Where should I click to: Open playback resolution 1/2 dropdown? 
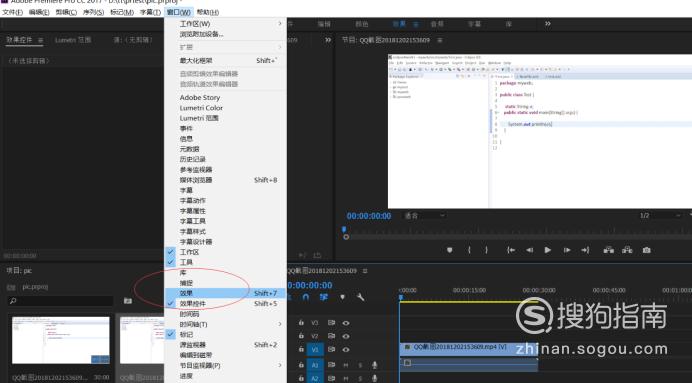(x=661, y=216)
